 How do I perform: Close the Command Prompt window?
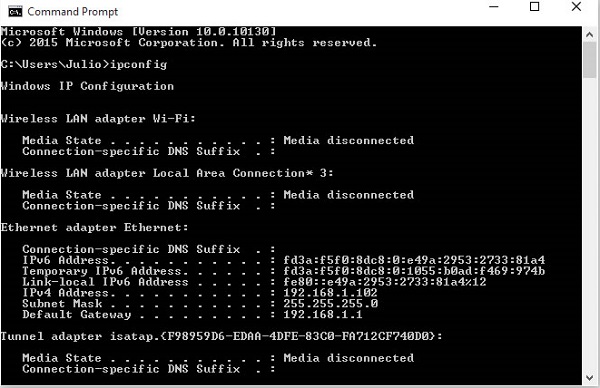576,7
